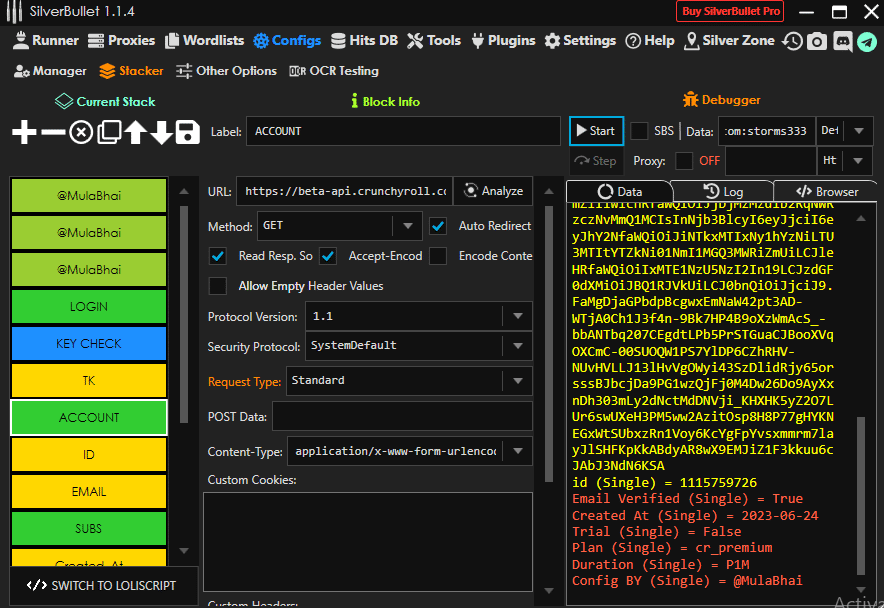
Task: Click the plus icon to add a block
Action: tap(24, 132)
